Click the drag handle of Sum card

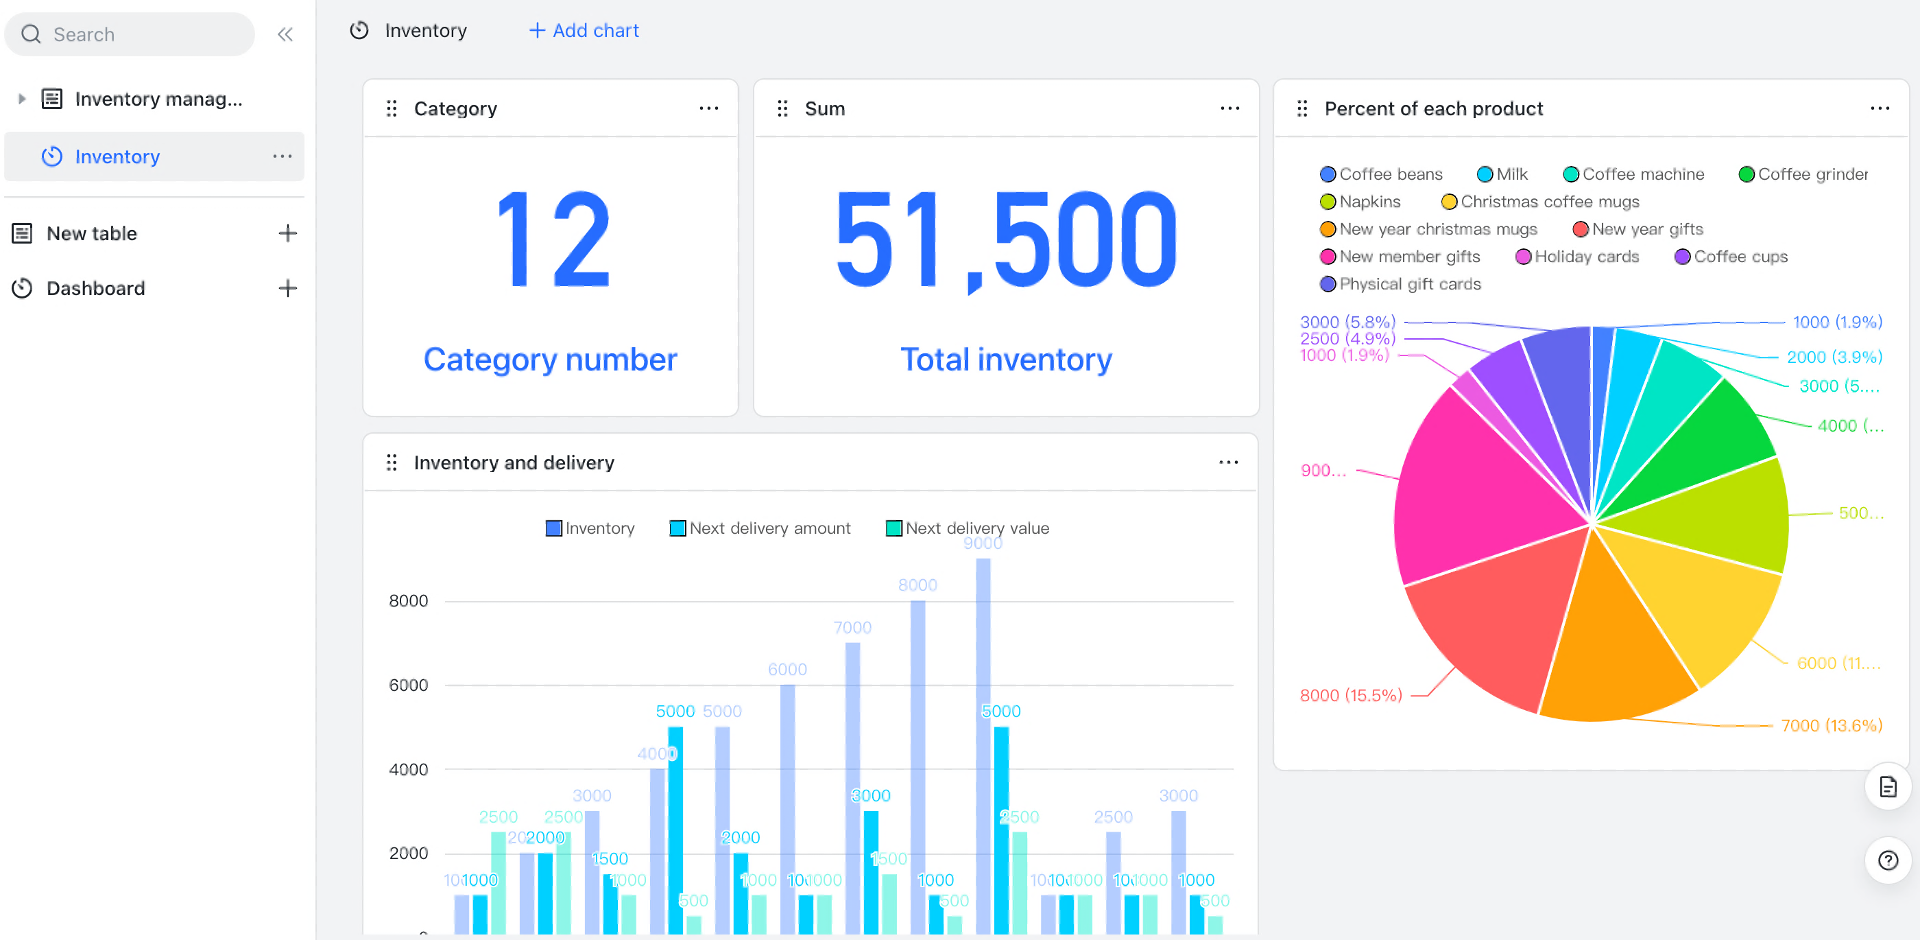[783, 109]
